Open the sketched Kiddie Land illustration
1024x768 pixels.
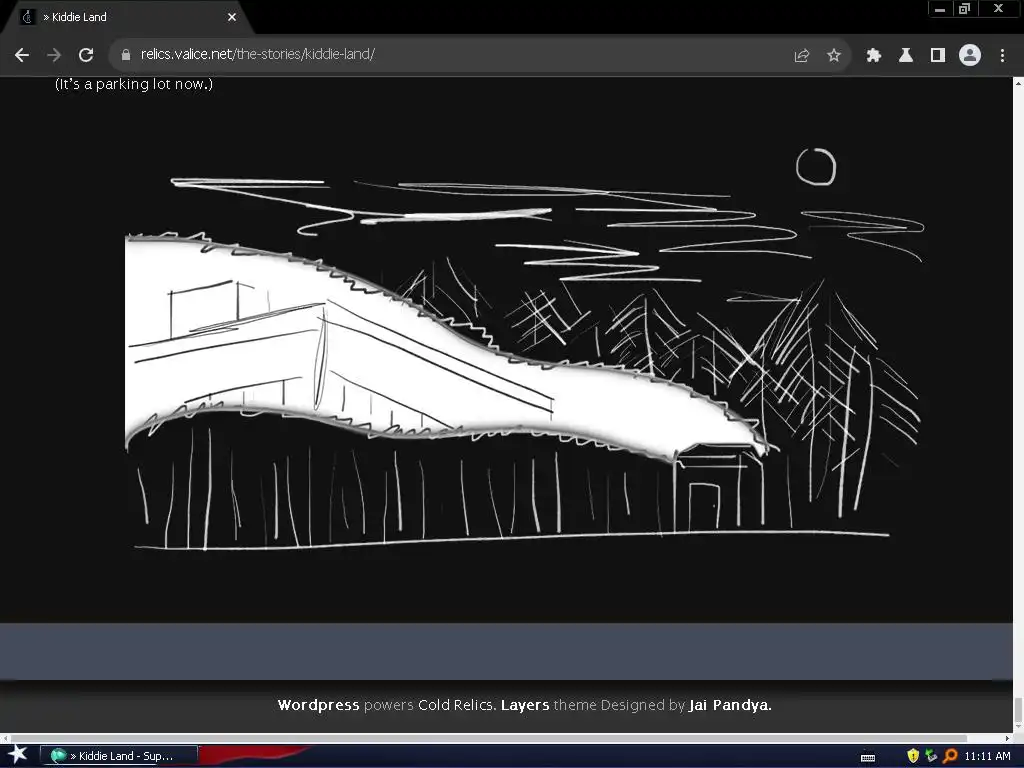tap(526, 349)
